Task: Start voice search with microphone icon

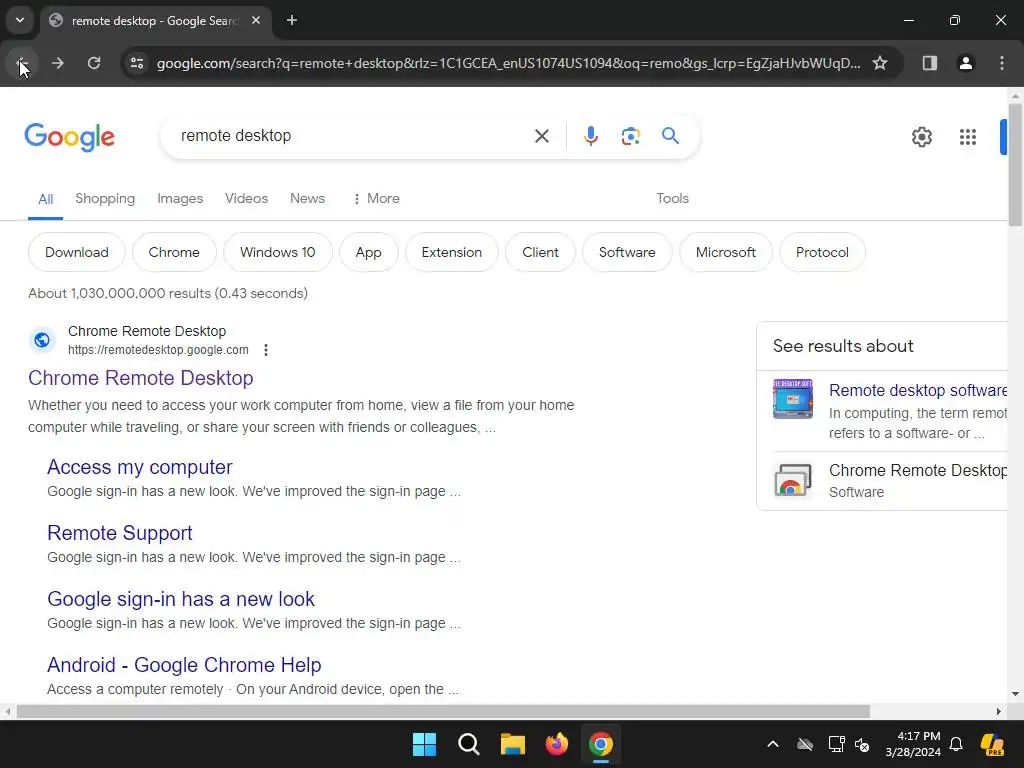Action: coord(590,136)
